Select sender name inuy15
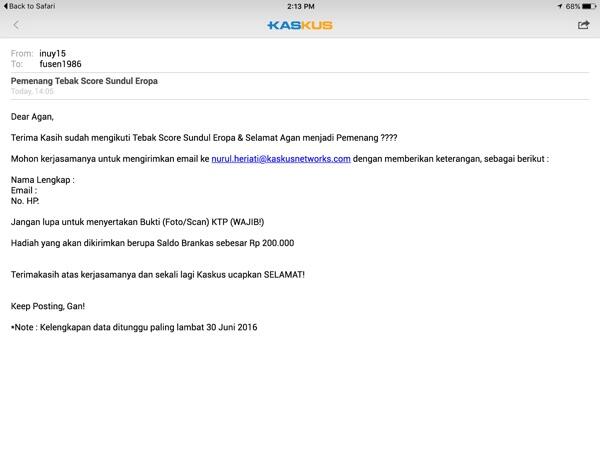 [52, 54]
